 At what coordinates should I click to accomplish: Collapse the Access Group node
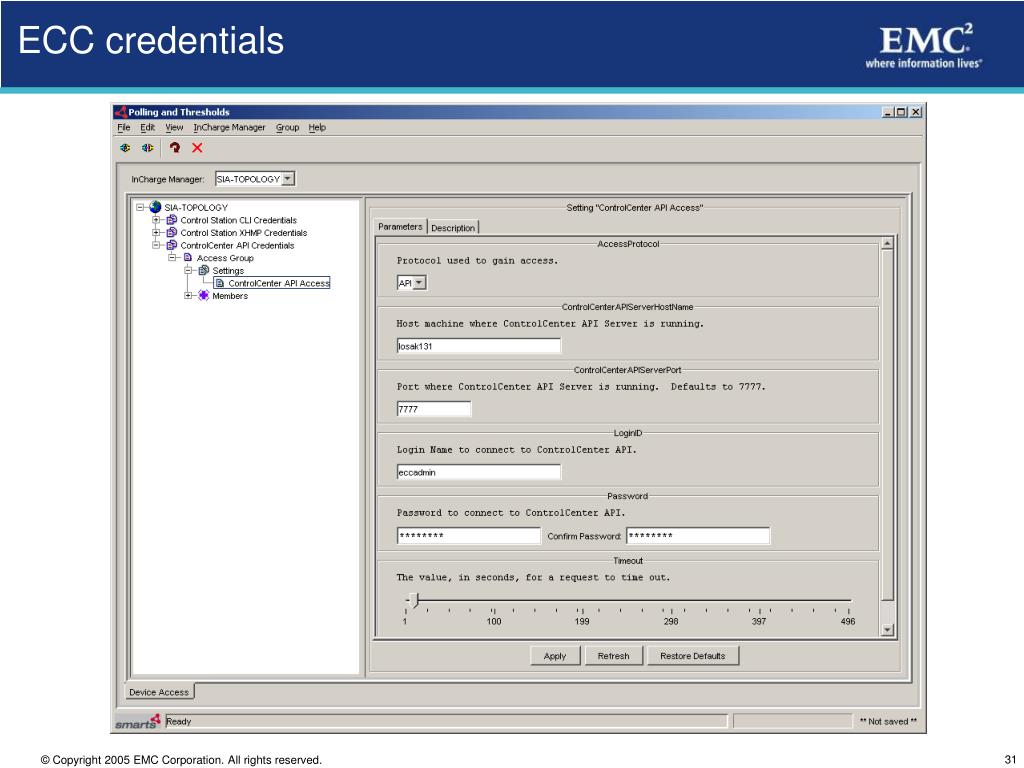172,258
